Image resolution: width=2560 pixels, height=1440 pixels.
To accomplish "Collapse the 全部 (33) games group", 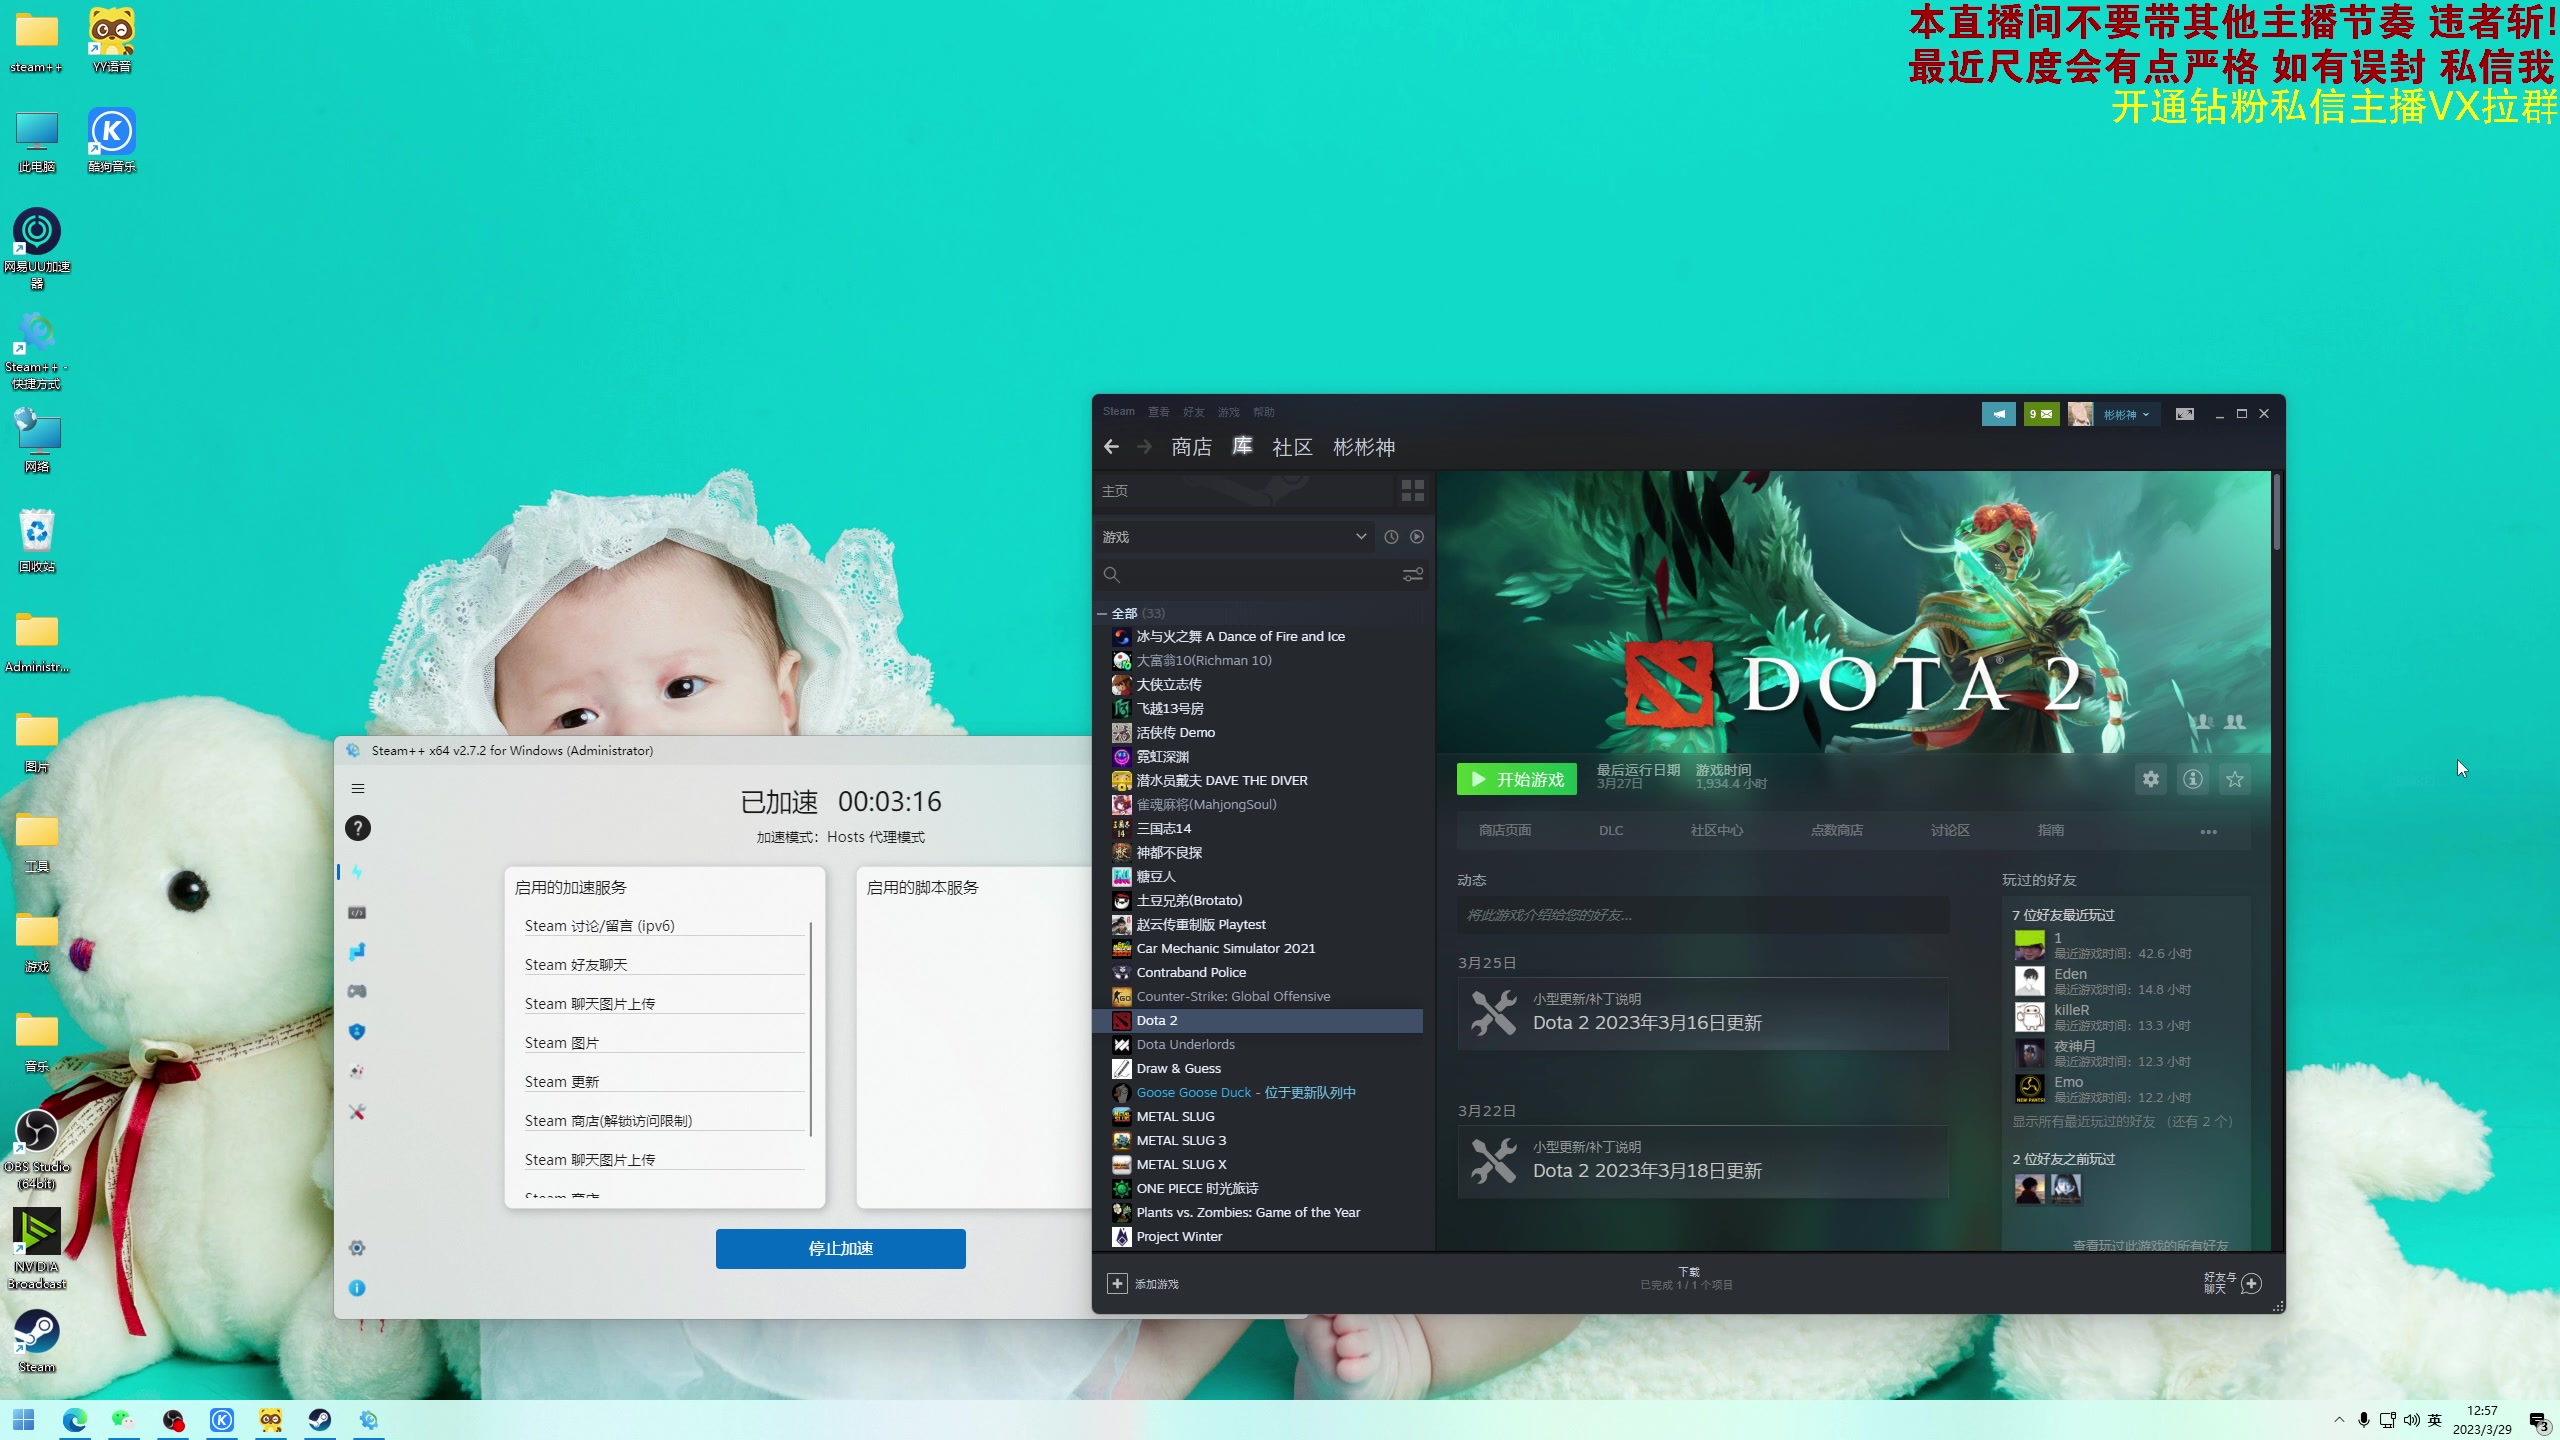I will tap(1102, 613).
